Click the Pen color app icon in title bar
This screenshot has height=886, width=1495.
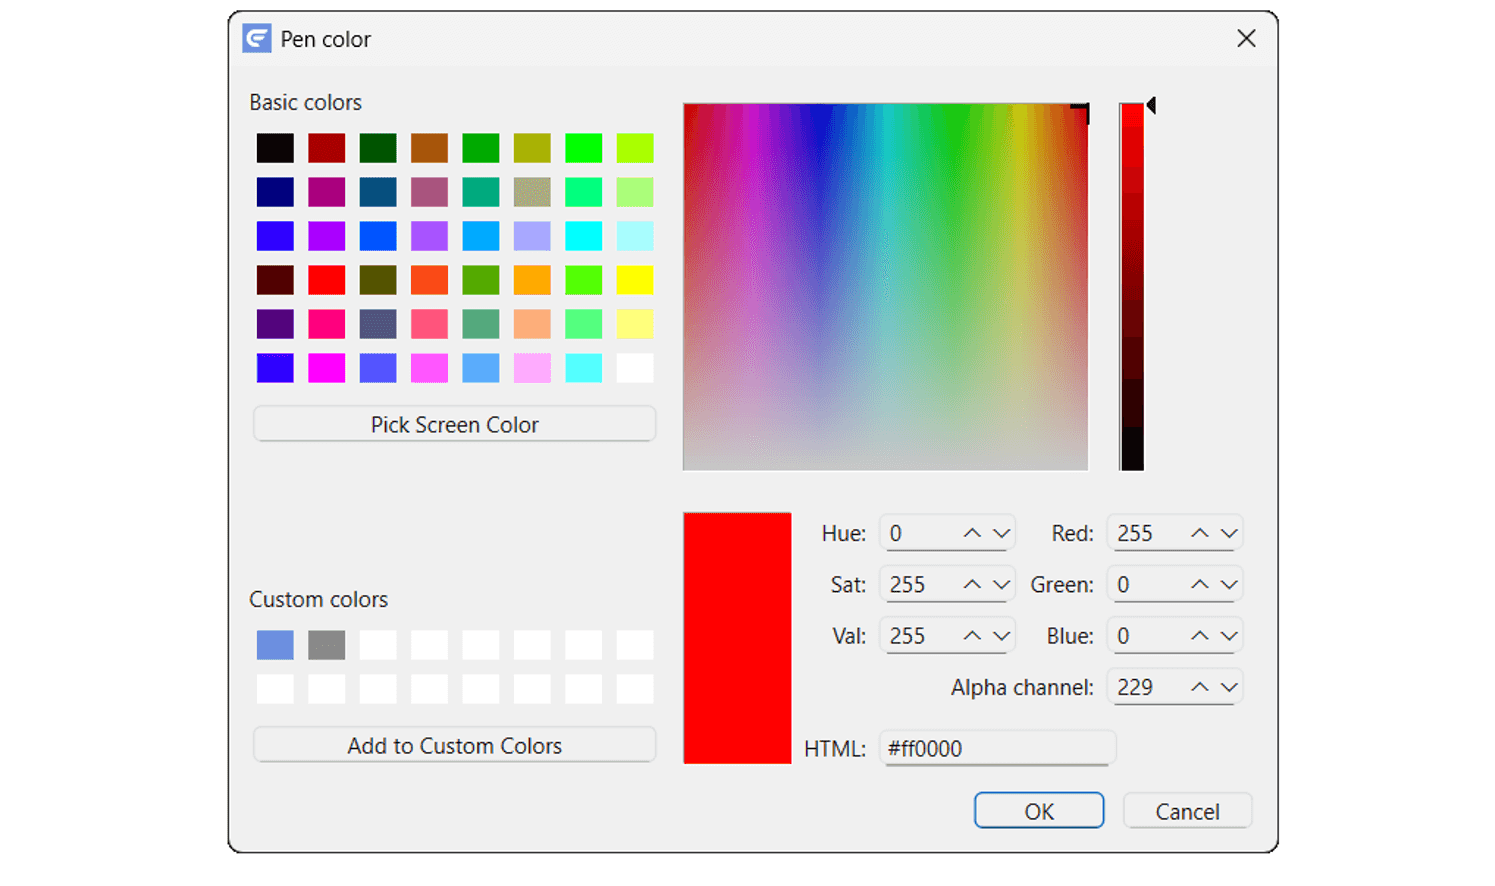click(257, 38)
